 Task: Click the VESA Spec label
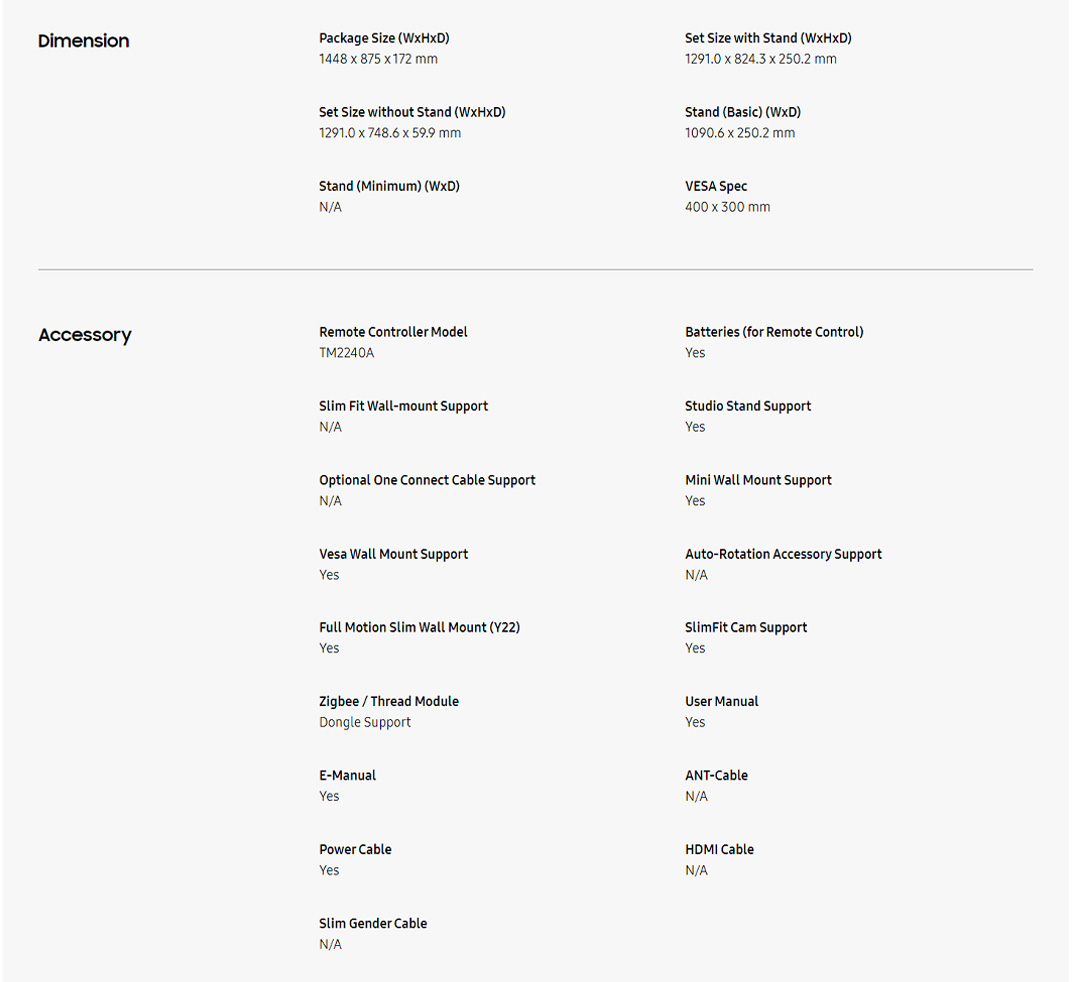[x=716, y=186]
